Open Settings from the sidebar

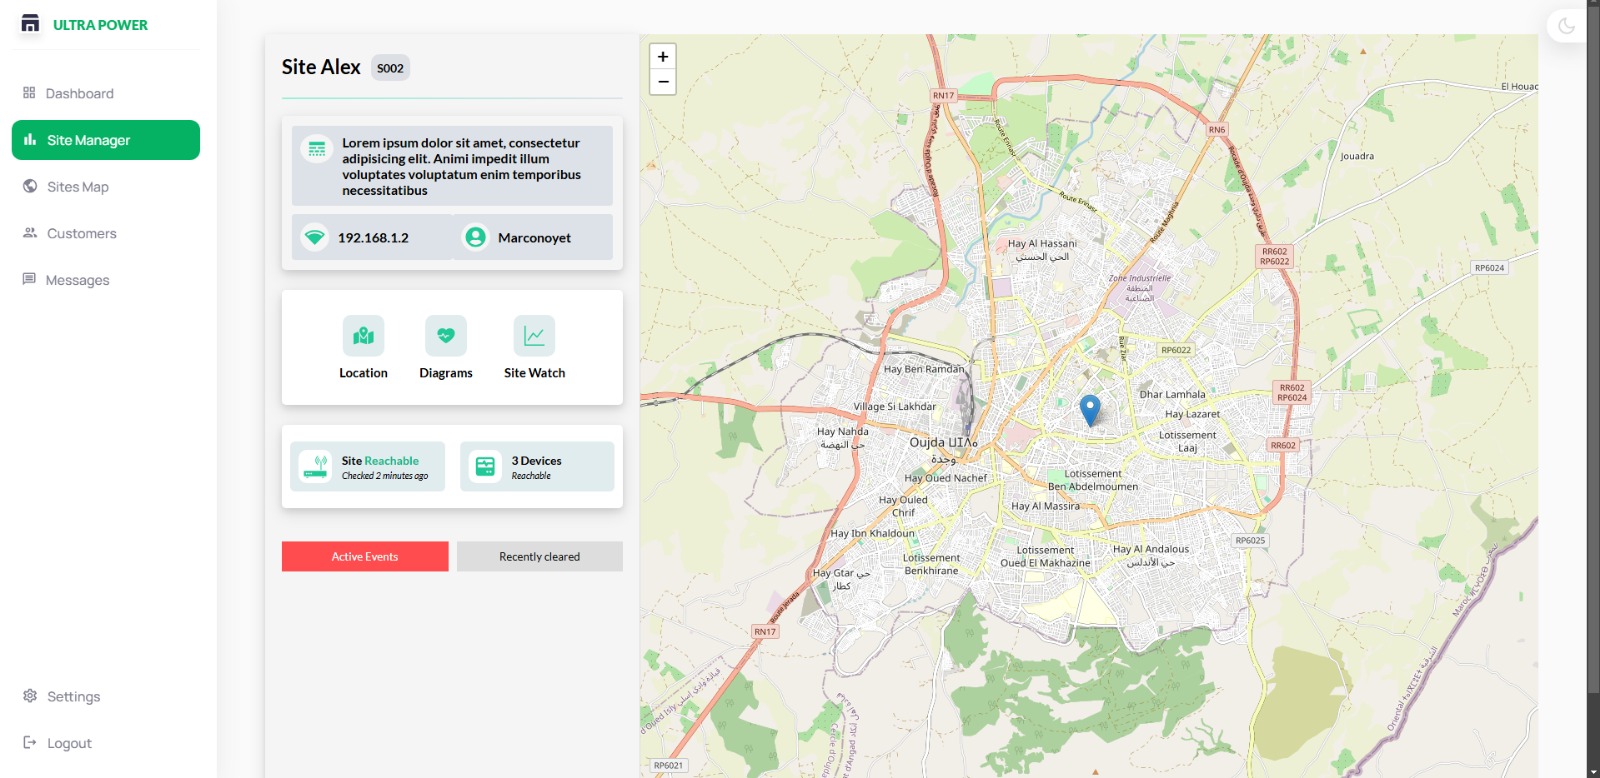(73, 696)
